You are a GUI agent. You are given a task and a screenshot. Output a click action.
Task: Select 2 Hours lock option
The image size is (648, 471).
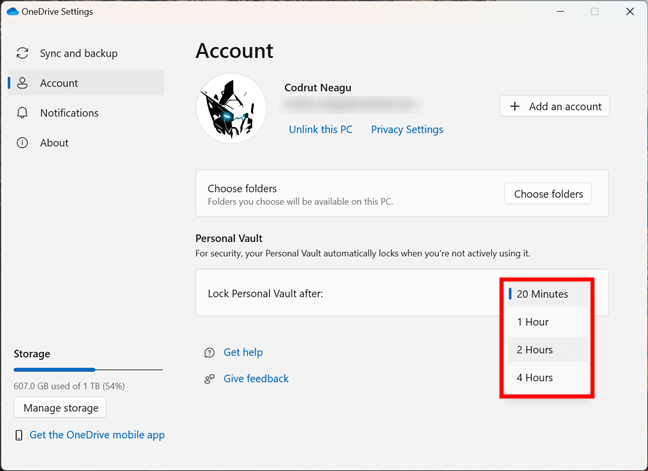pyautogui.click(x=548, y=350)
